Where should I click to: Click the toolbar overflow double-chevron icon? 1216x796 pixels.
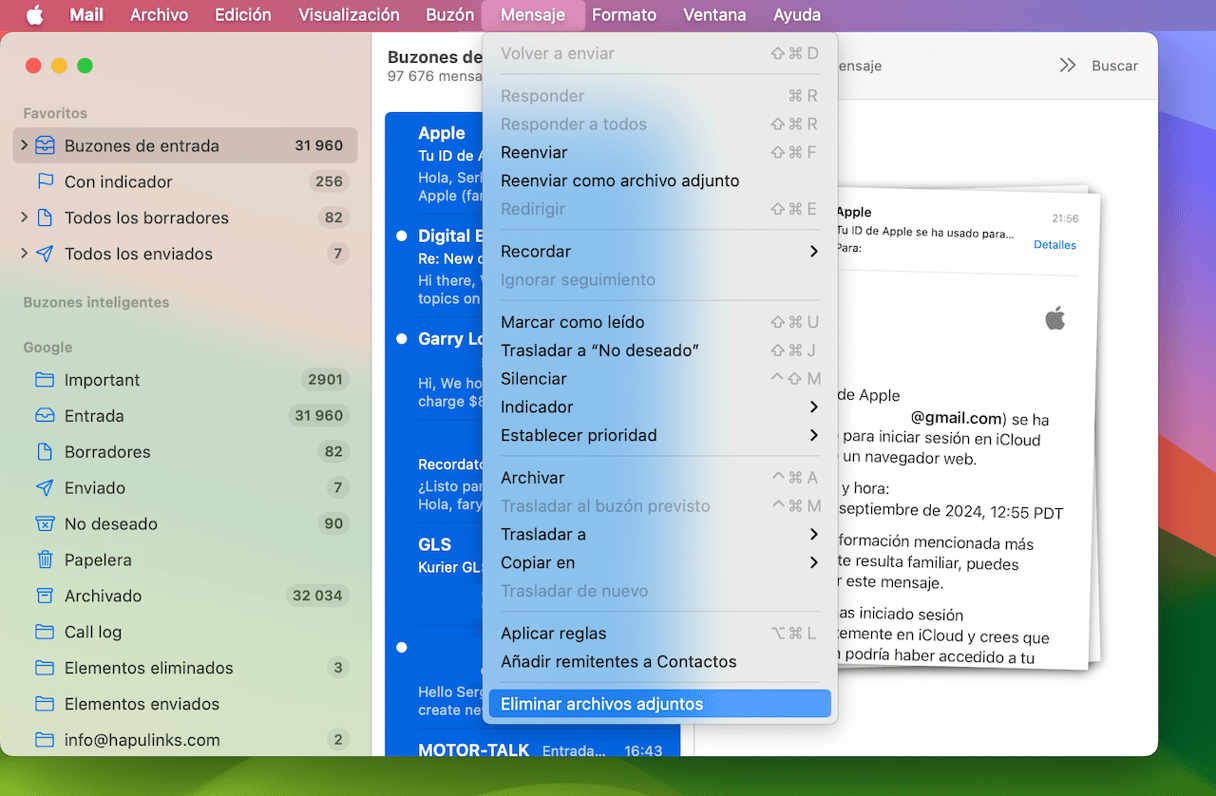click(x=1068, y=65)
